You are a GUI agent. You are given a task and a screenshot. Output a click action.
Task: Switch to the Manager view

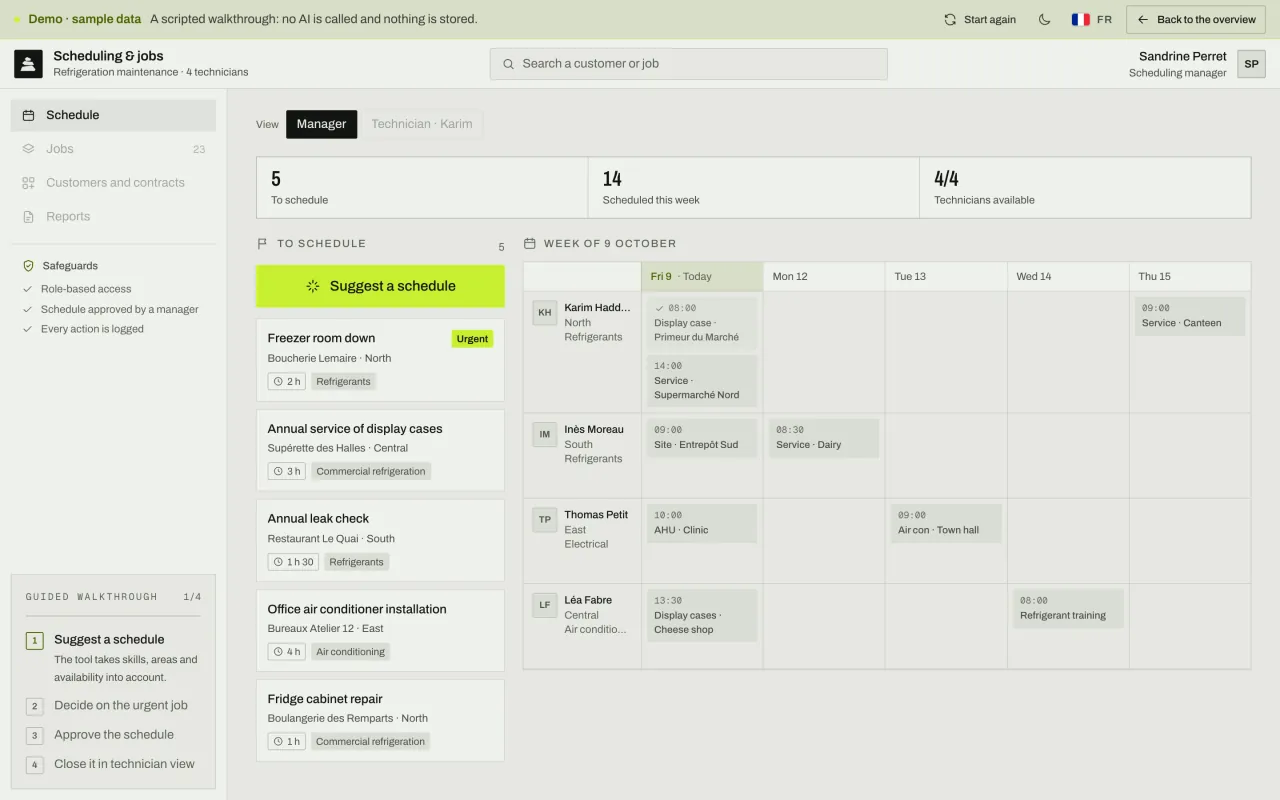point(321,124)
